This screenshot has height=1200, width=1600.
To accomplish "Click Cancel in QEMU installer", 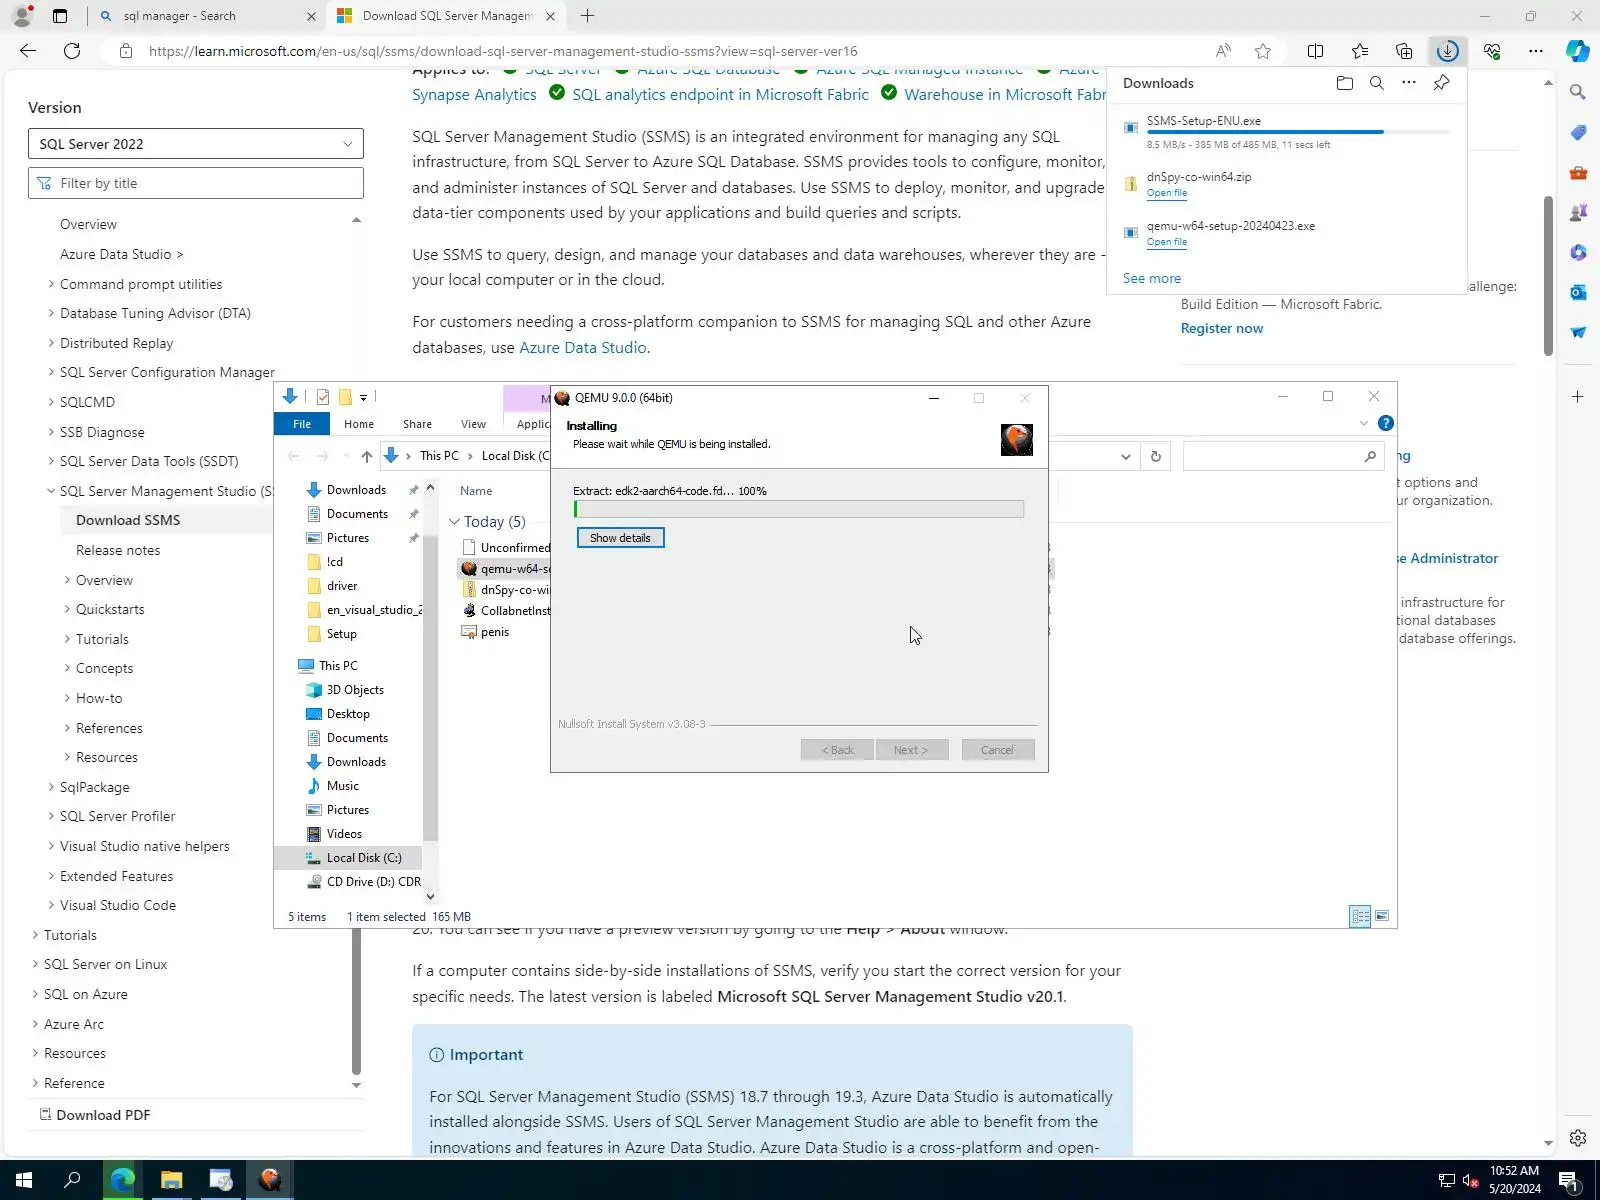I will tap(997, 750).
